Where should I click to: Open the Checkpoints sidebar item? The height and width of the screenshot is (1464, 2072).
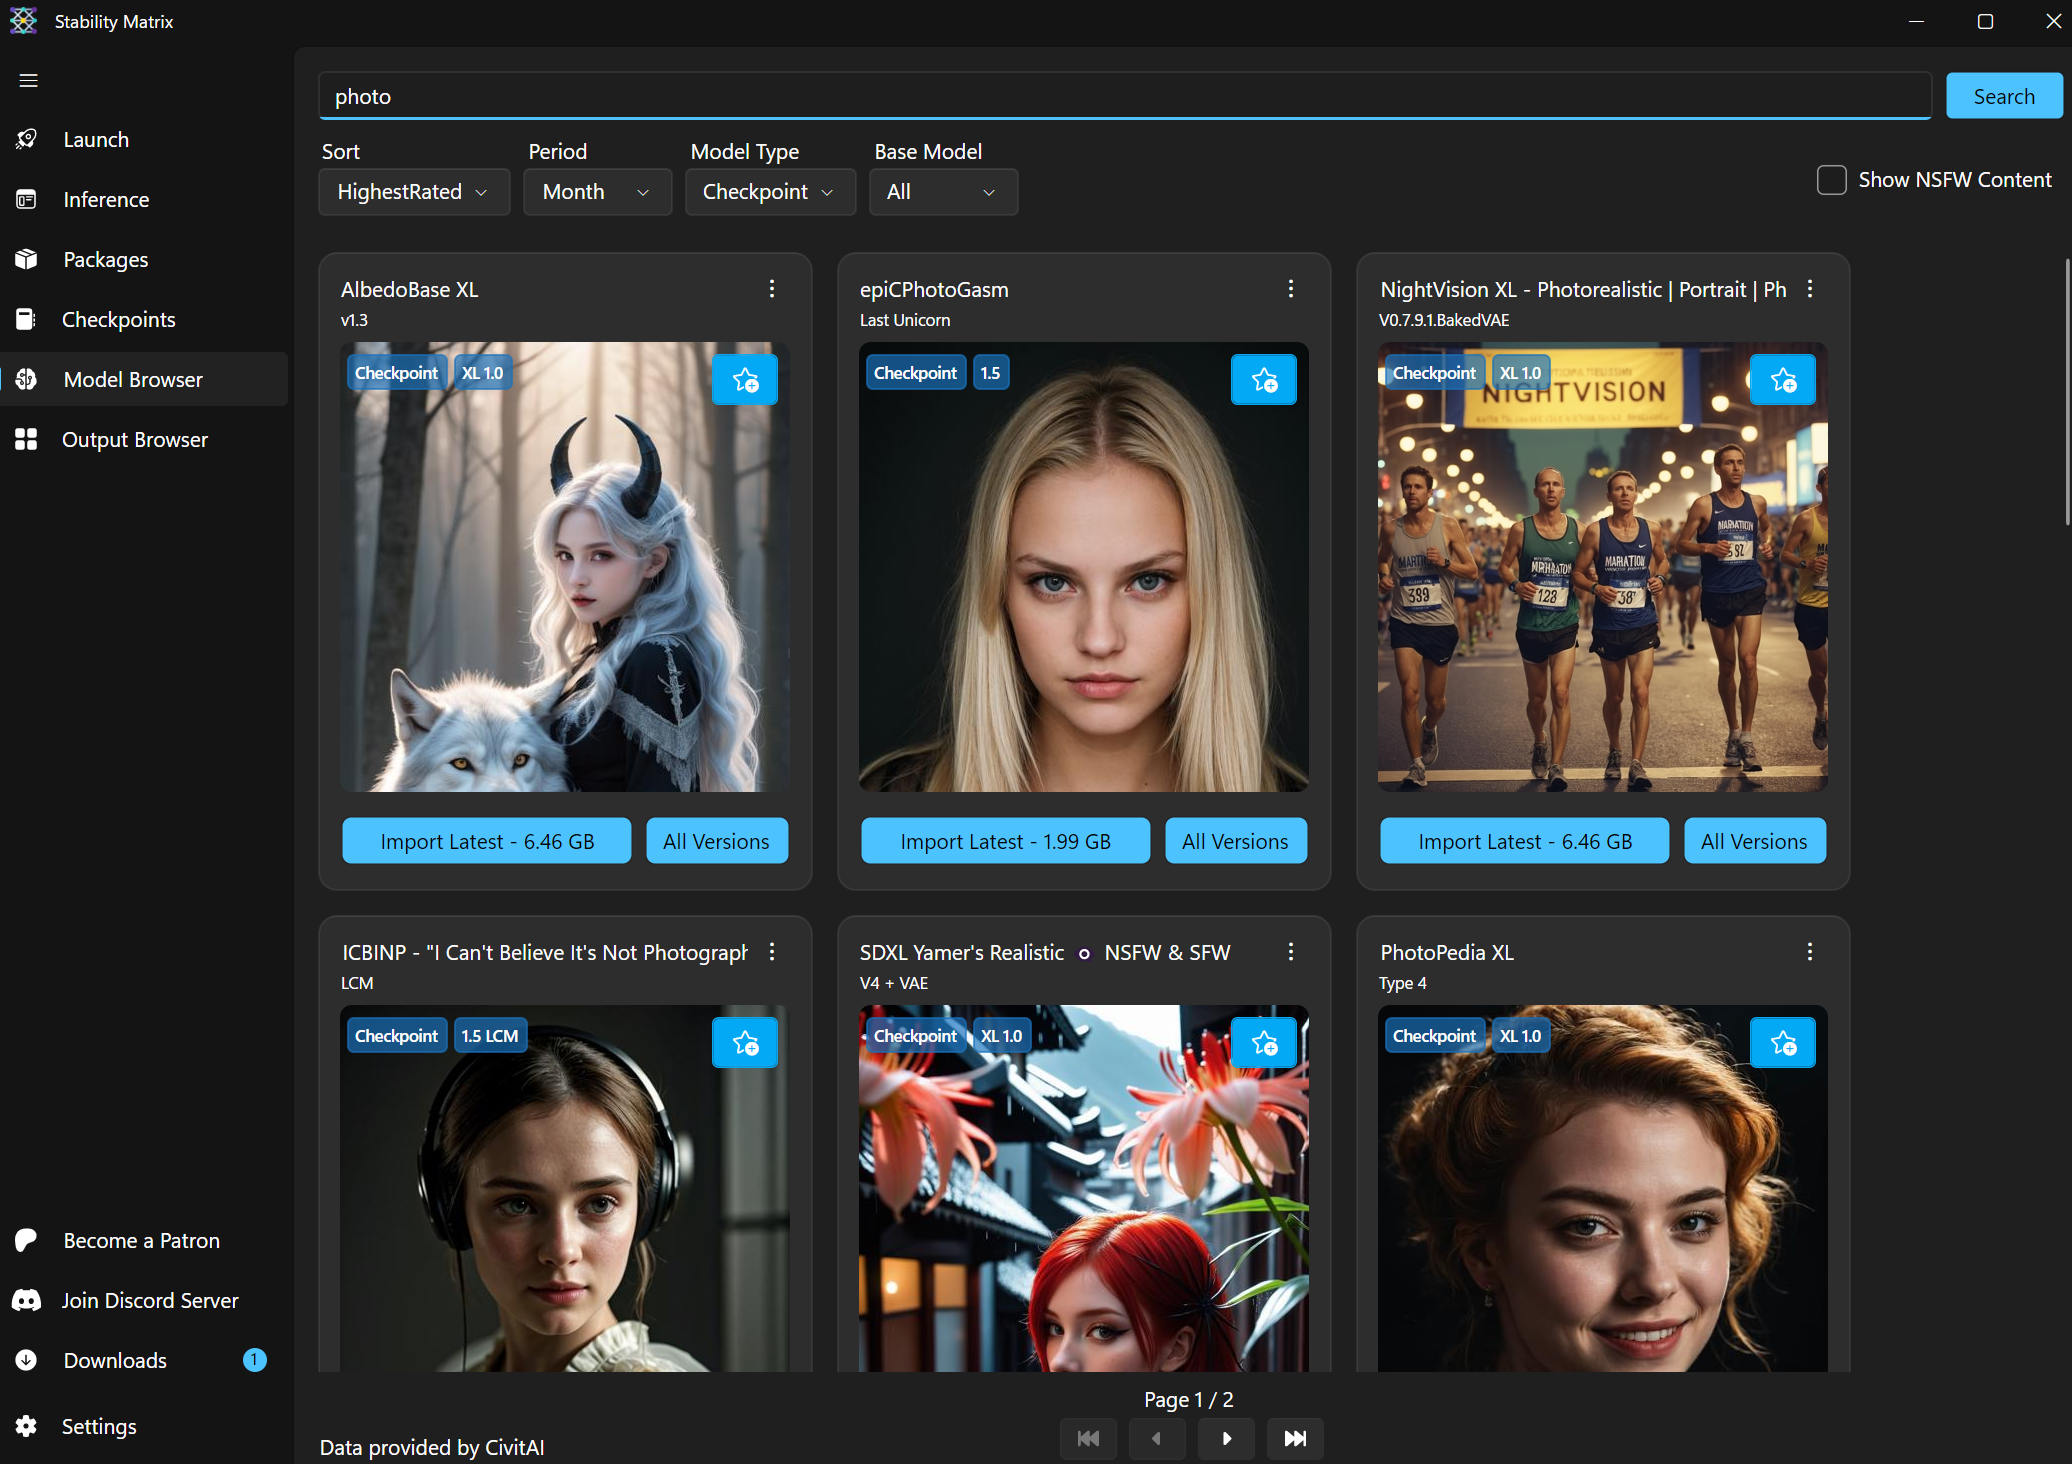coord(118,320)
